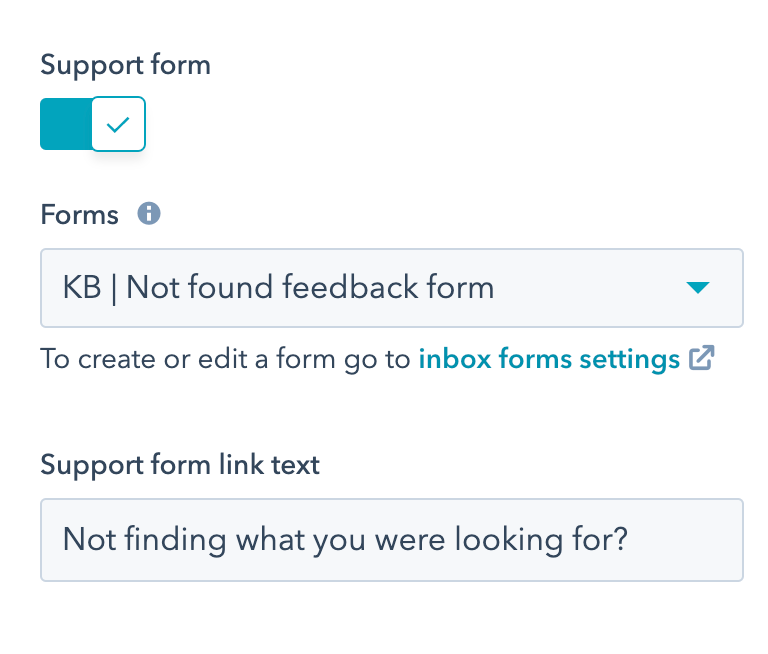Click the 'Support form link text' input field
The height and width of the screenshot is (654, 768).
coord(391,540)
